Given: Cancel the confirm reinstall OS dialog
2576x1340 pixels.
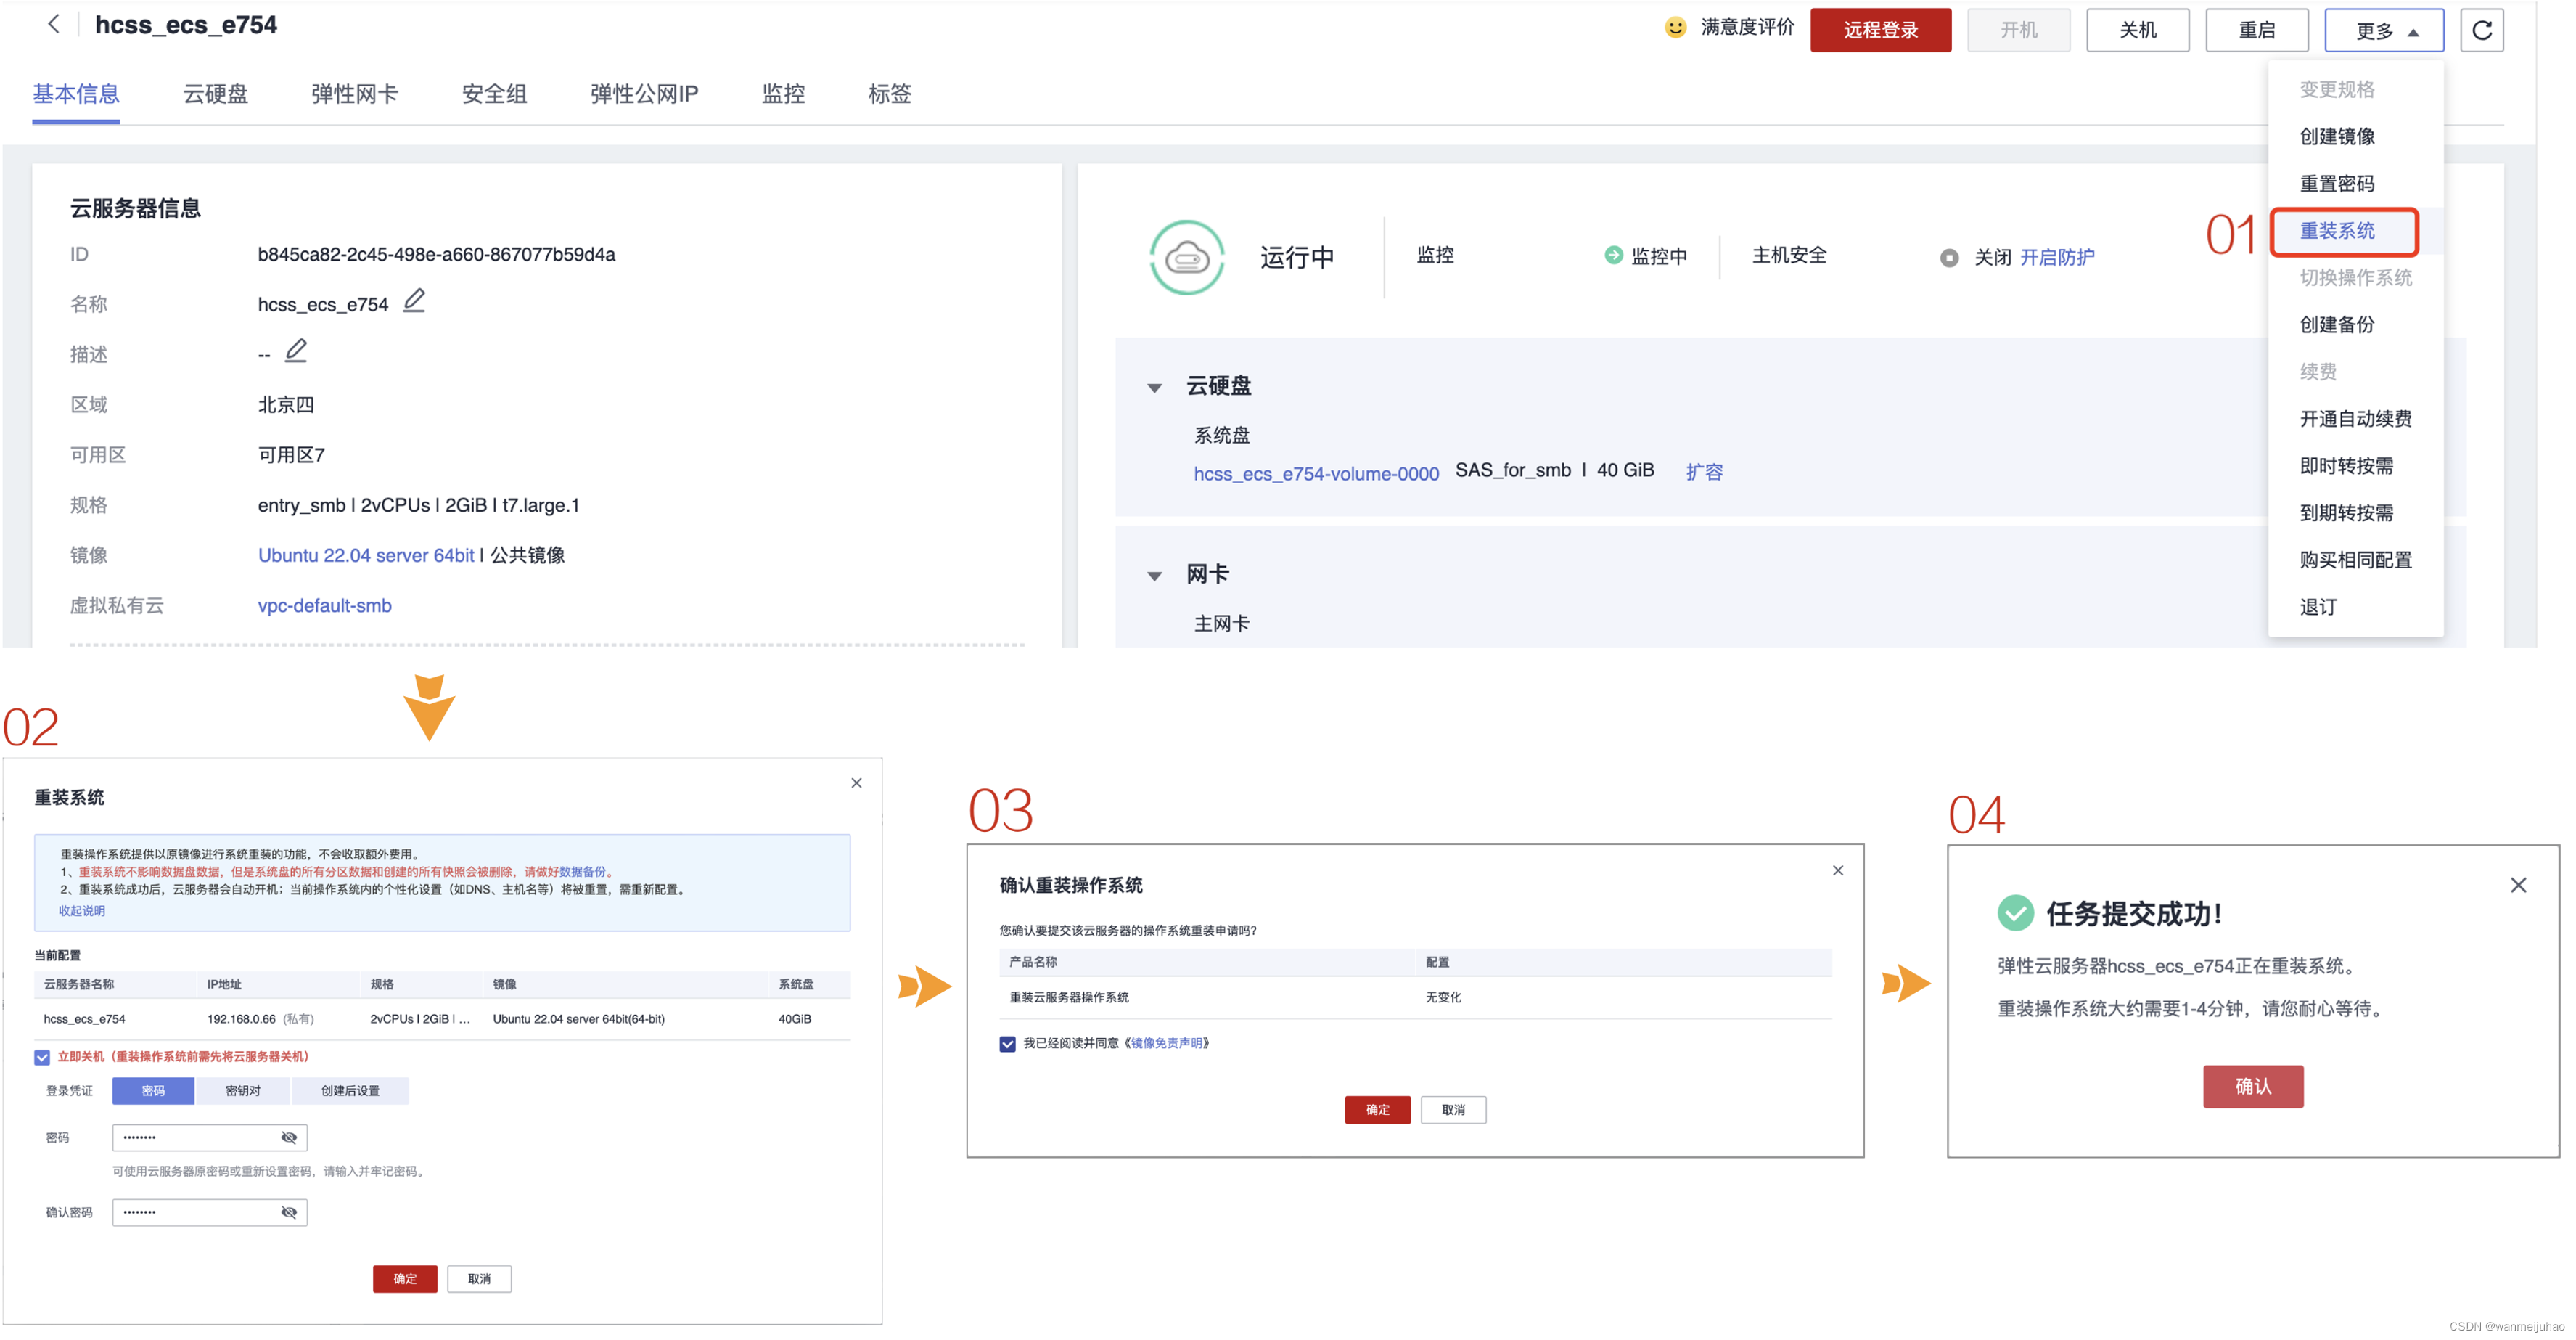Looking at the screenshot, I should [1453, 1109].
